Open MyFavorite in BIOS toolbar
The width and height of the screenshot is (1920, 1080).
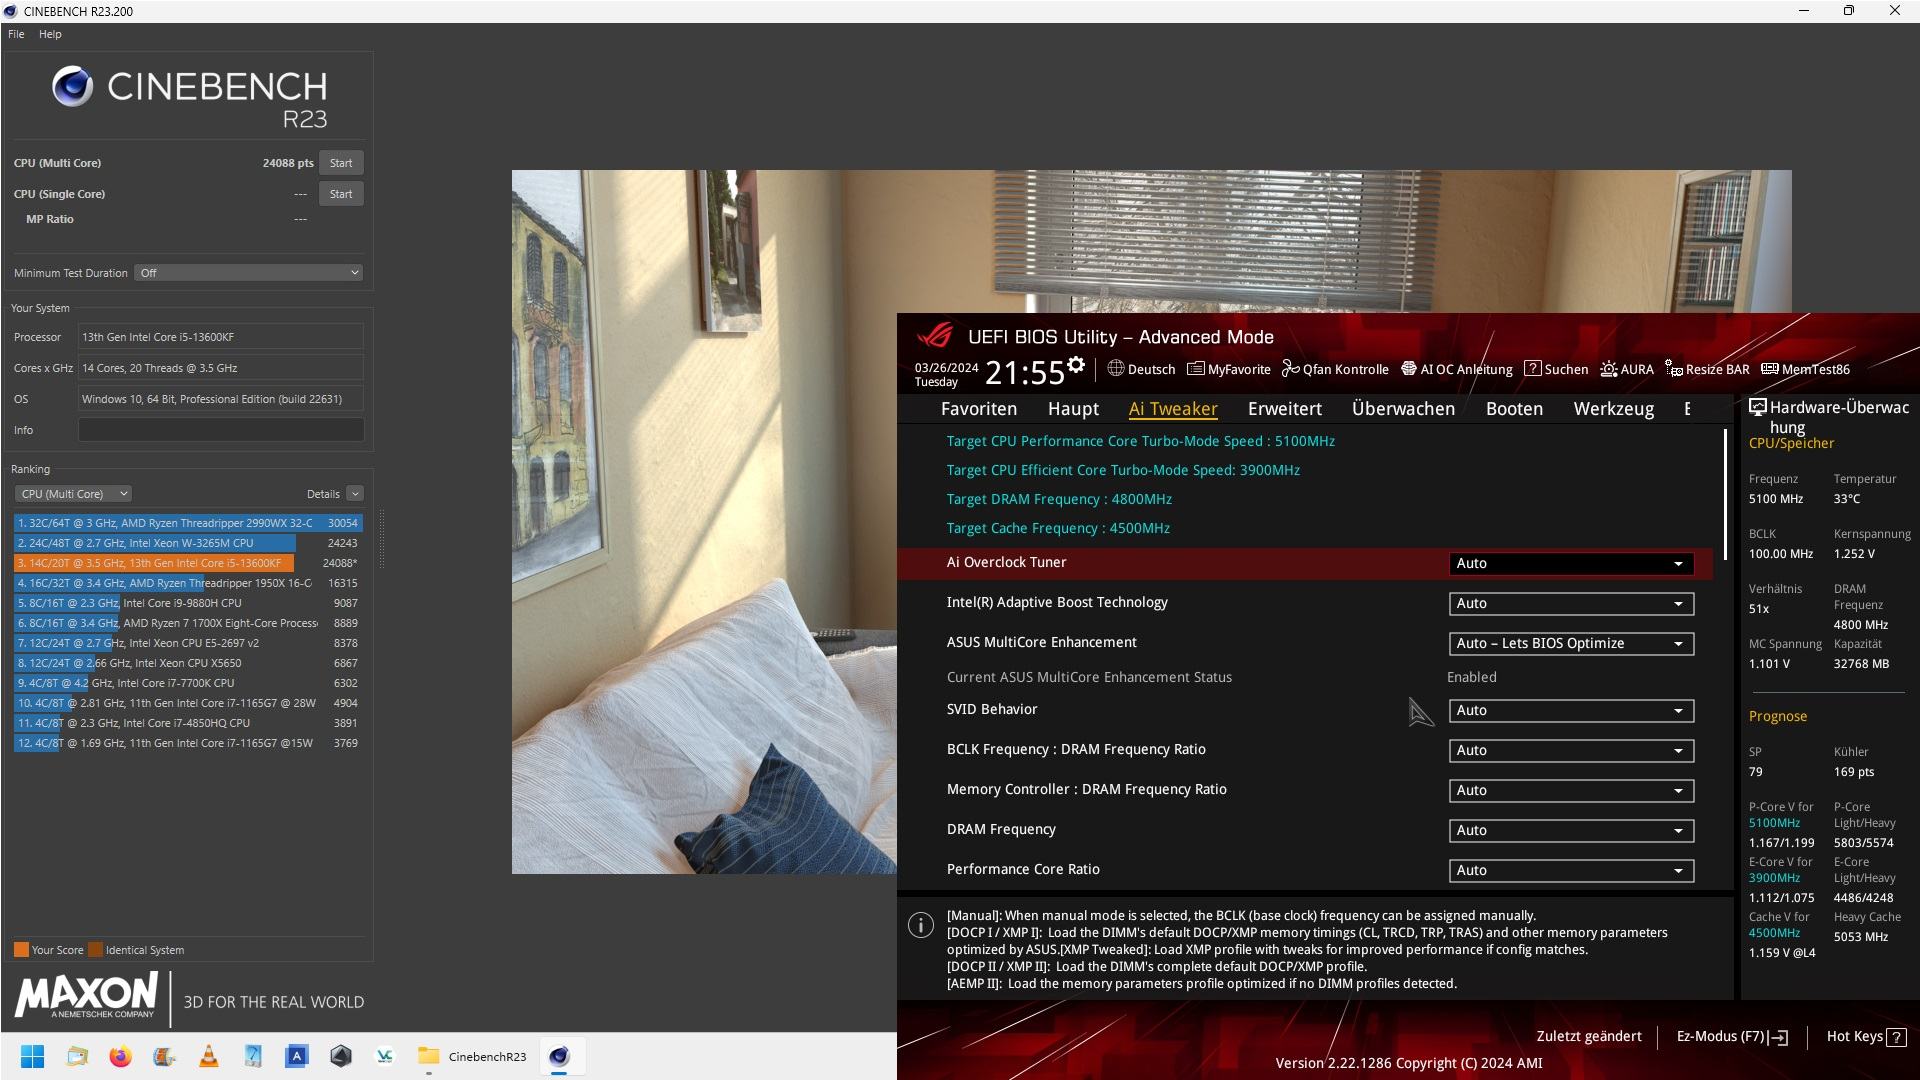click(x=1229, y=369)
